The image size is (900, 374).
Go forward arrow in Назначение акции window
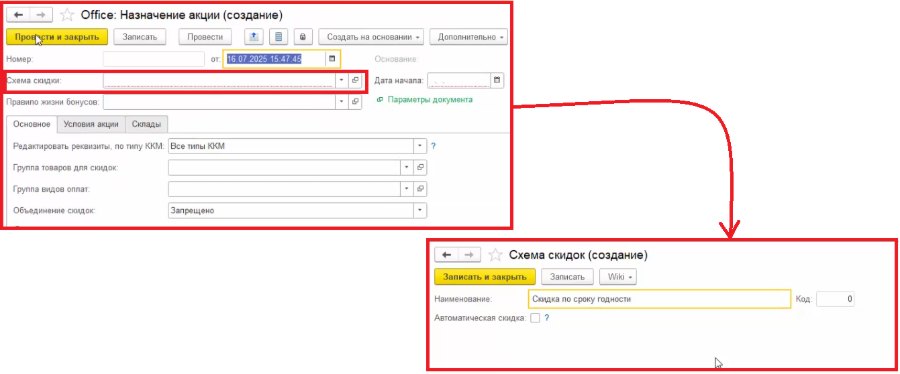tap(41, 15)
